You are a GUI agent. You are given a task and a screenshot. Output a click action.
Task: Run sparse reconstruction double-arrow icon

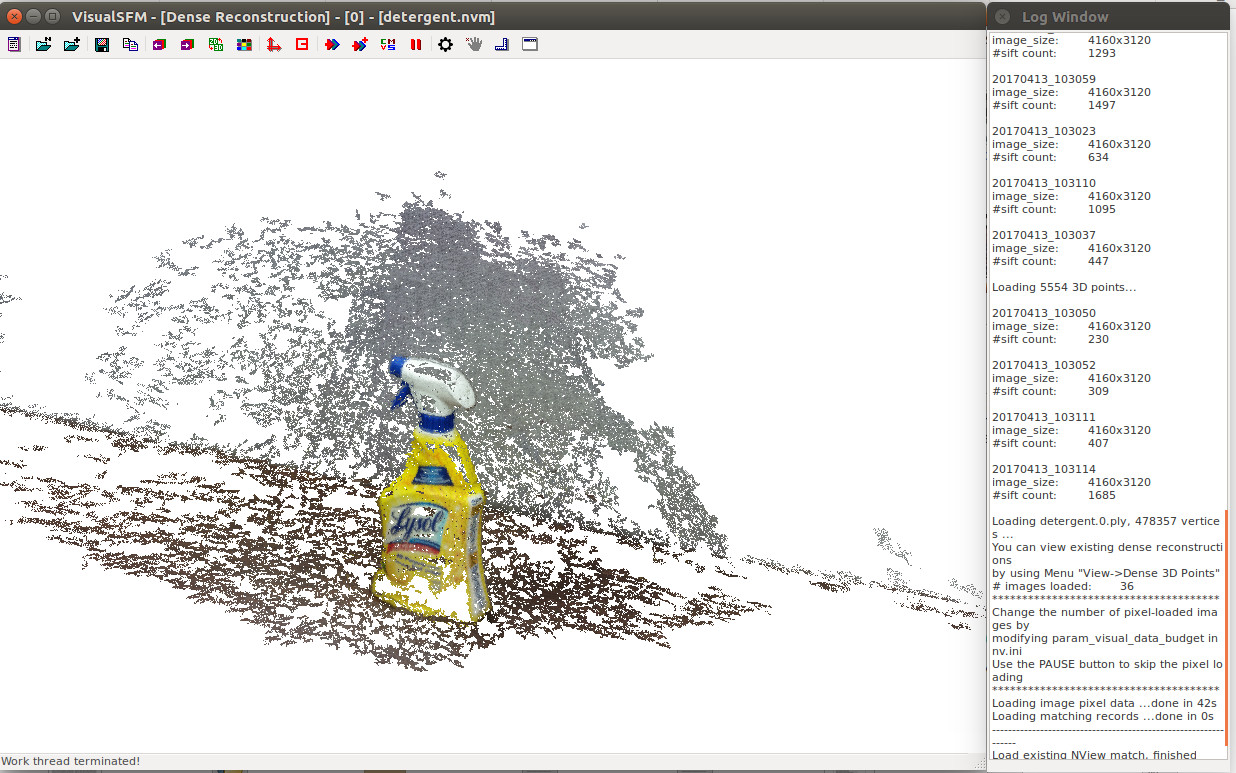(332, 45)
